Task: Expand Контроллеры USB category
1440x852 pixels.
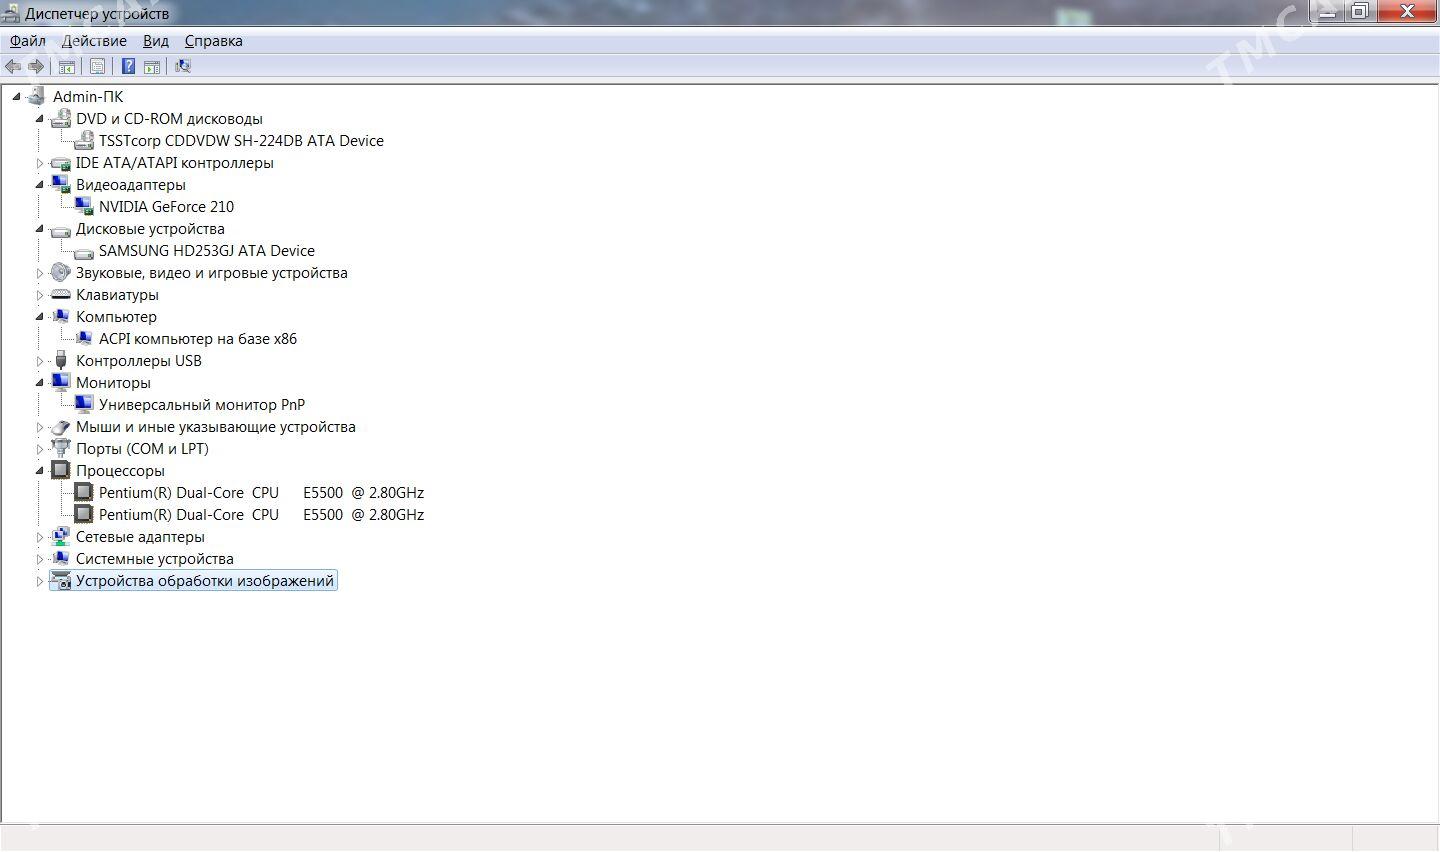Action: point(40,361)
